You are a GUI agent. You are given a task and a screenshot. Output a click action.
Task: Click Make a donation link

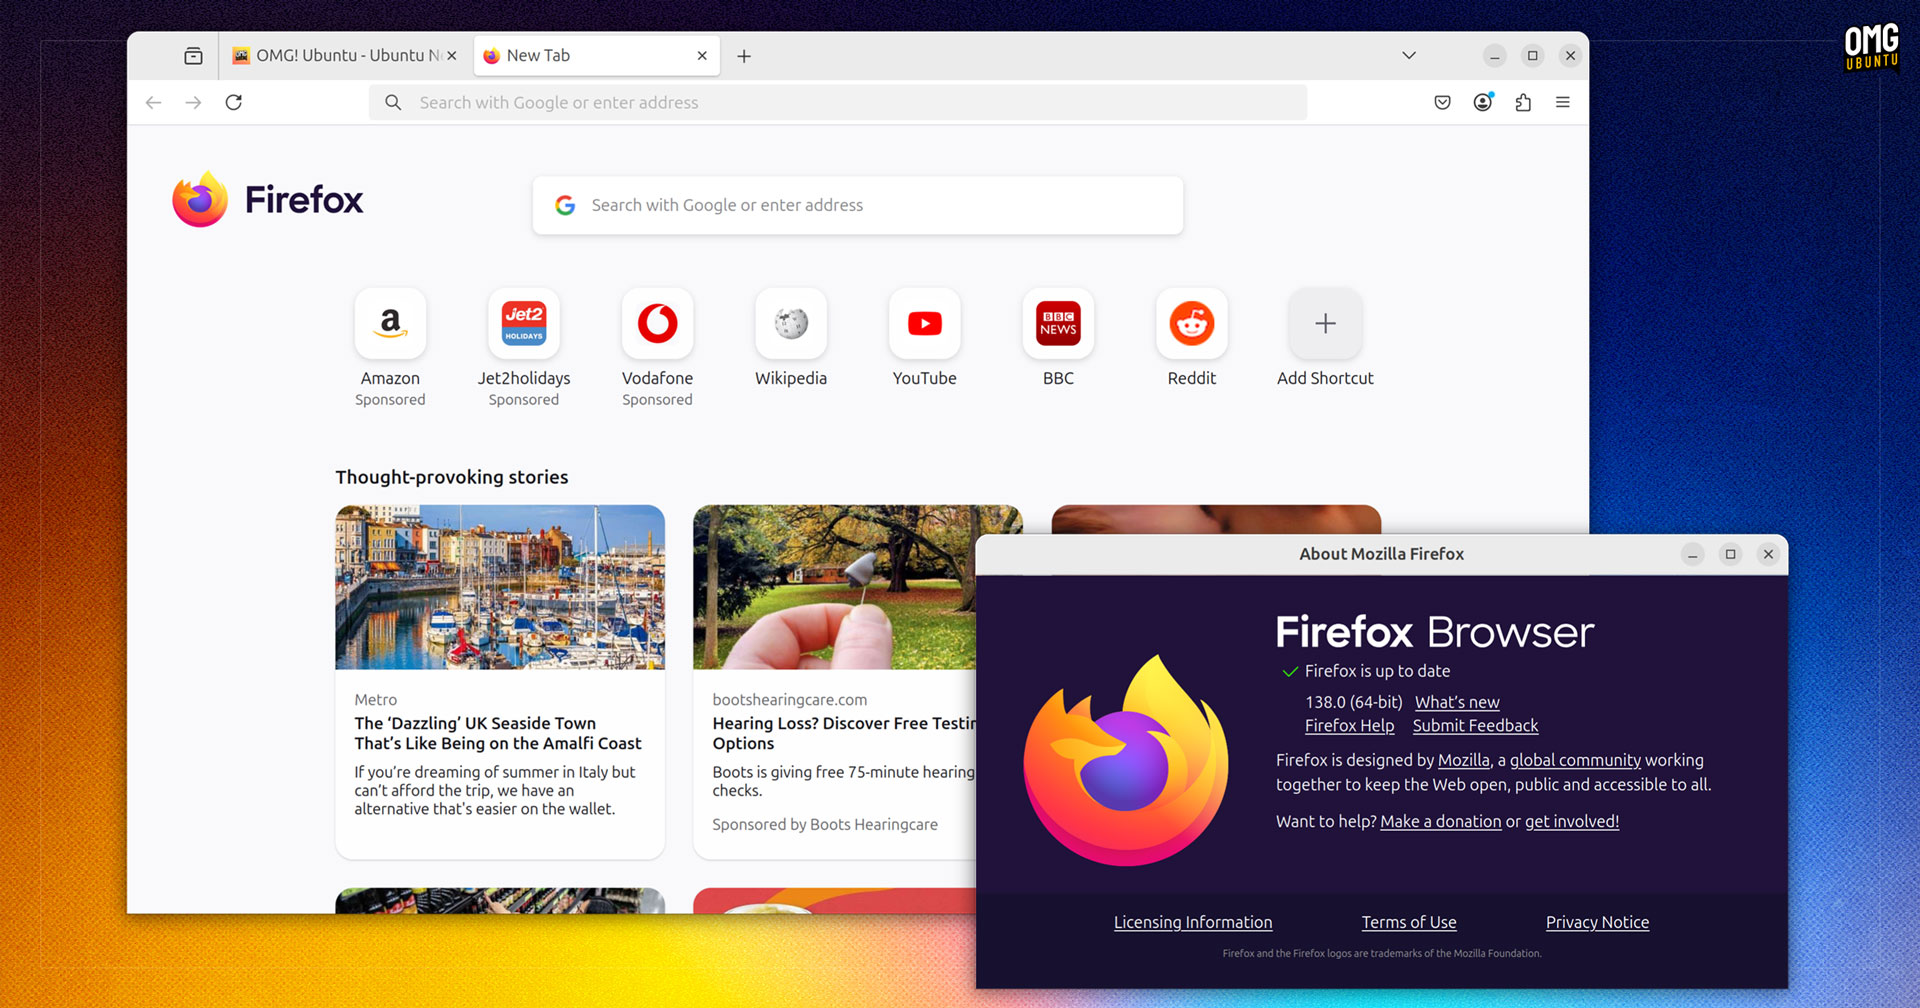click(x=1441, y=821)
